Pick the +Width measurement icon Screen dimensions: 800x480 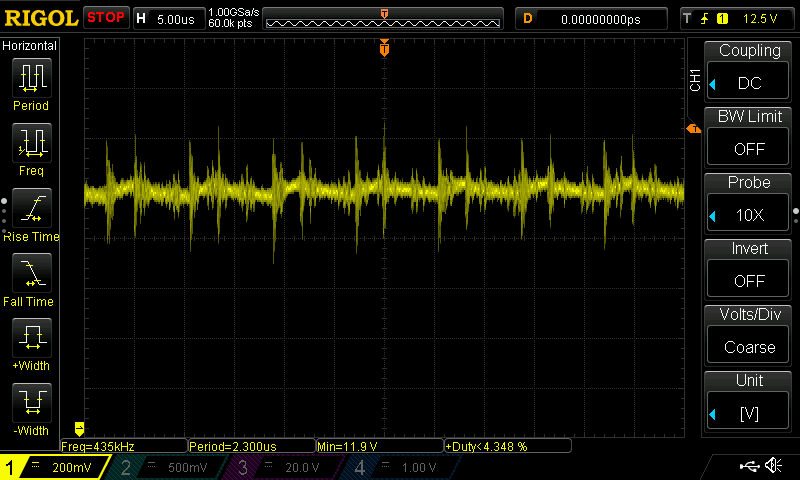(30, 340)
